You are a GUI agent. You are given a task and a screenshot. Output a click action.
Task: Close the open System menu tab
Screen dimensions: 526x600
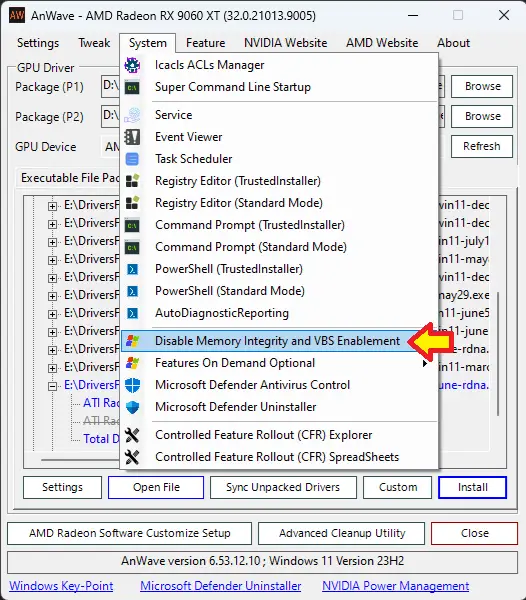(148, 43)
